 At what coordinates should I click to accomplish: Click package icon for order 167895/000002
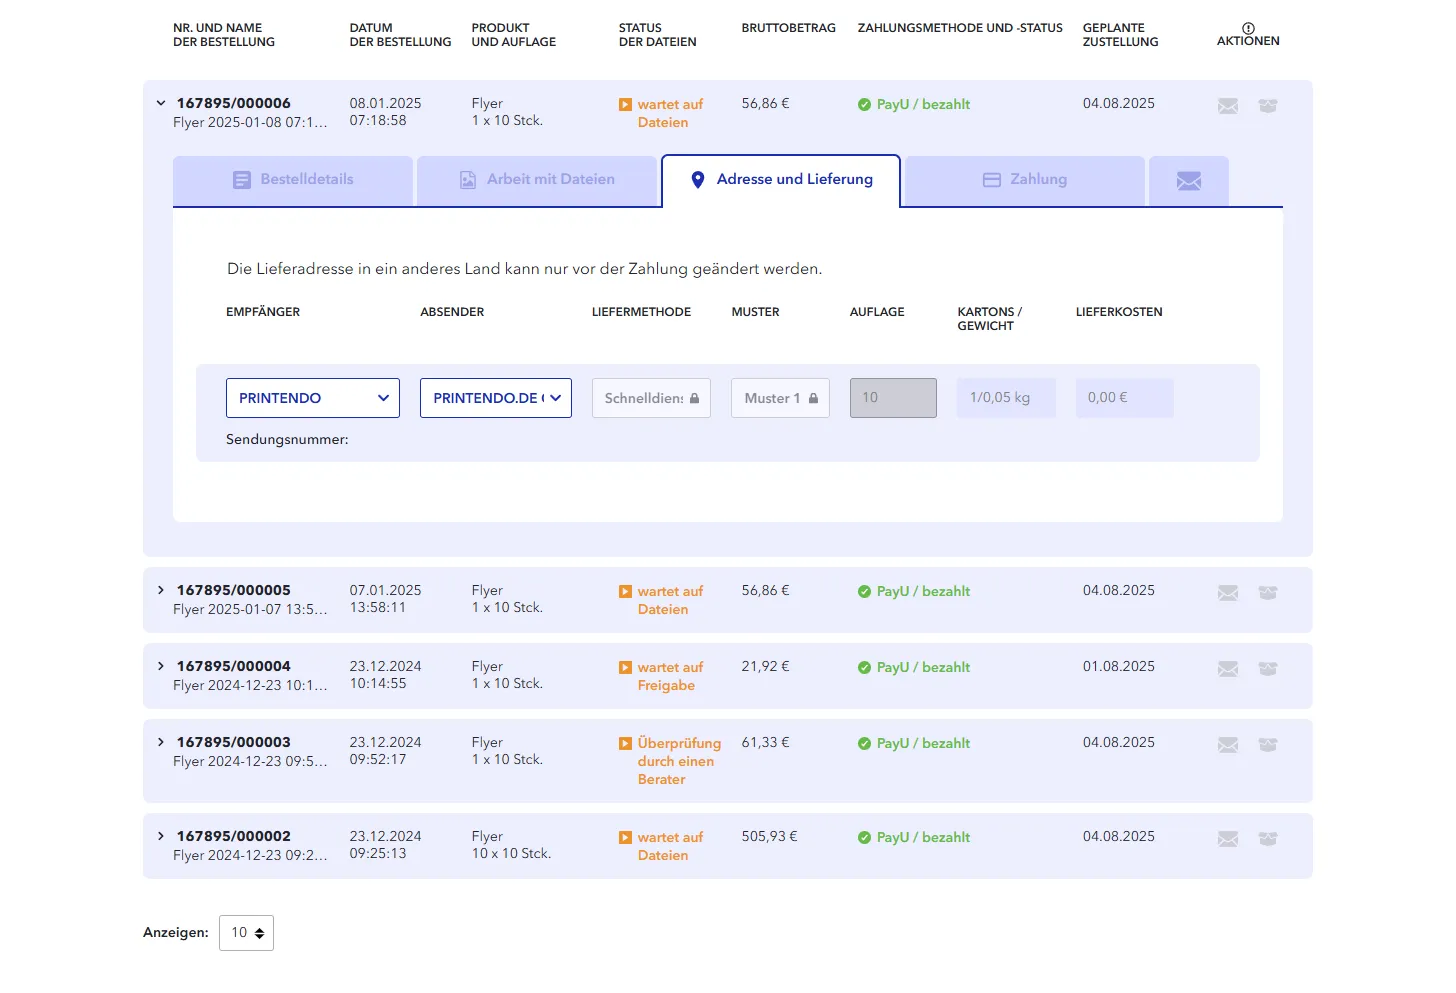coord(1268,839)
